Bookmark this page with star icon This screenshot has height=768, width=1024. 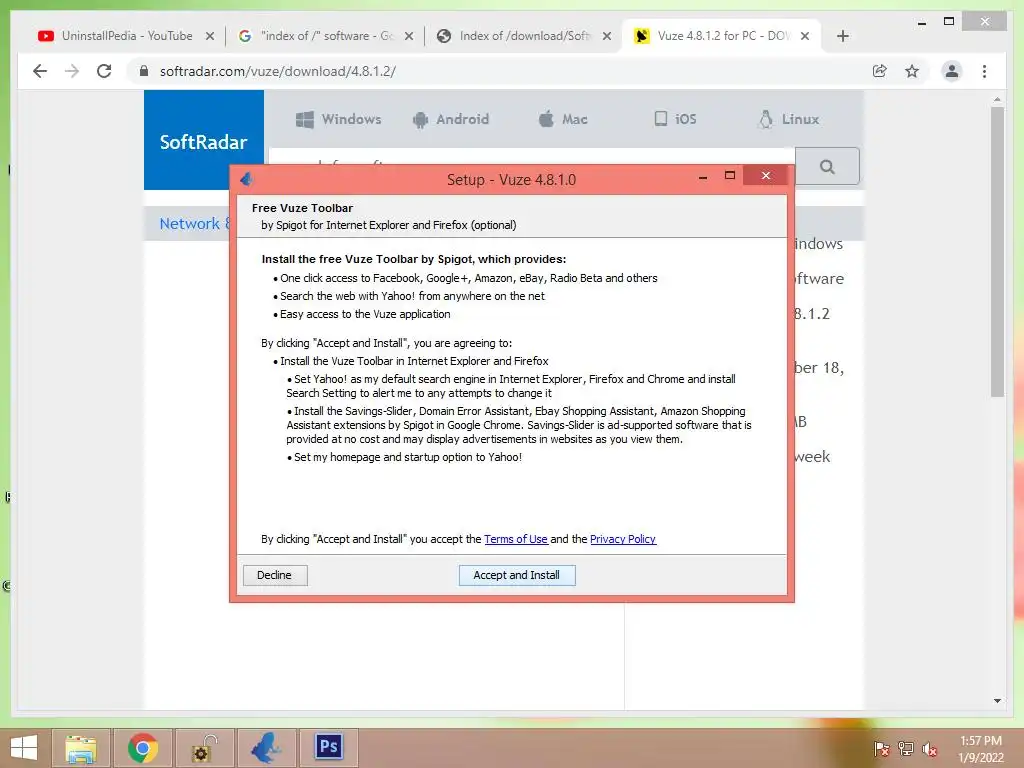912,71
